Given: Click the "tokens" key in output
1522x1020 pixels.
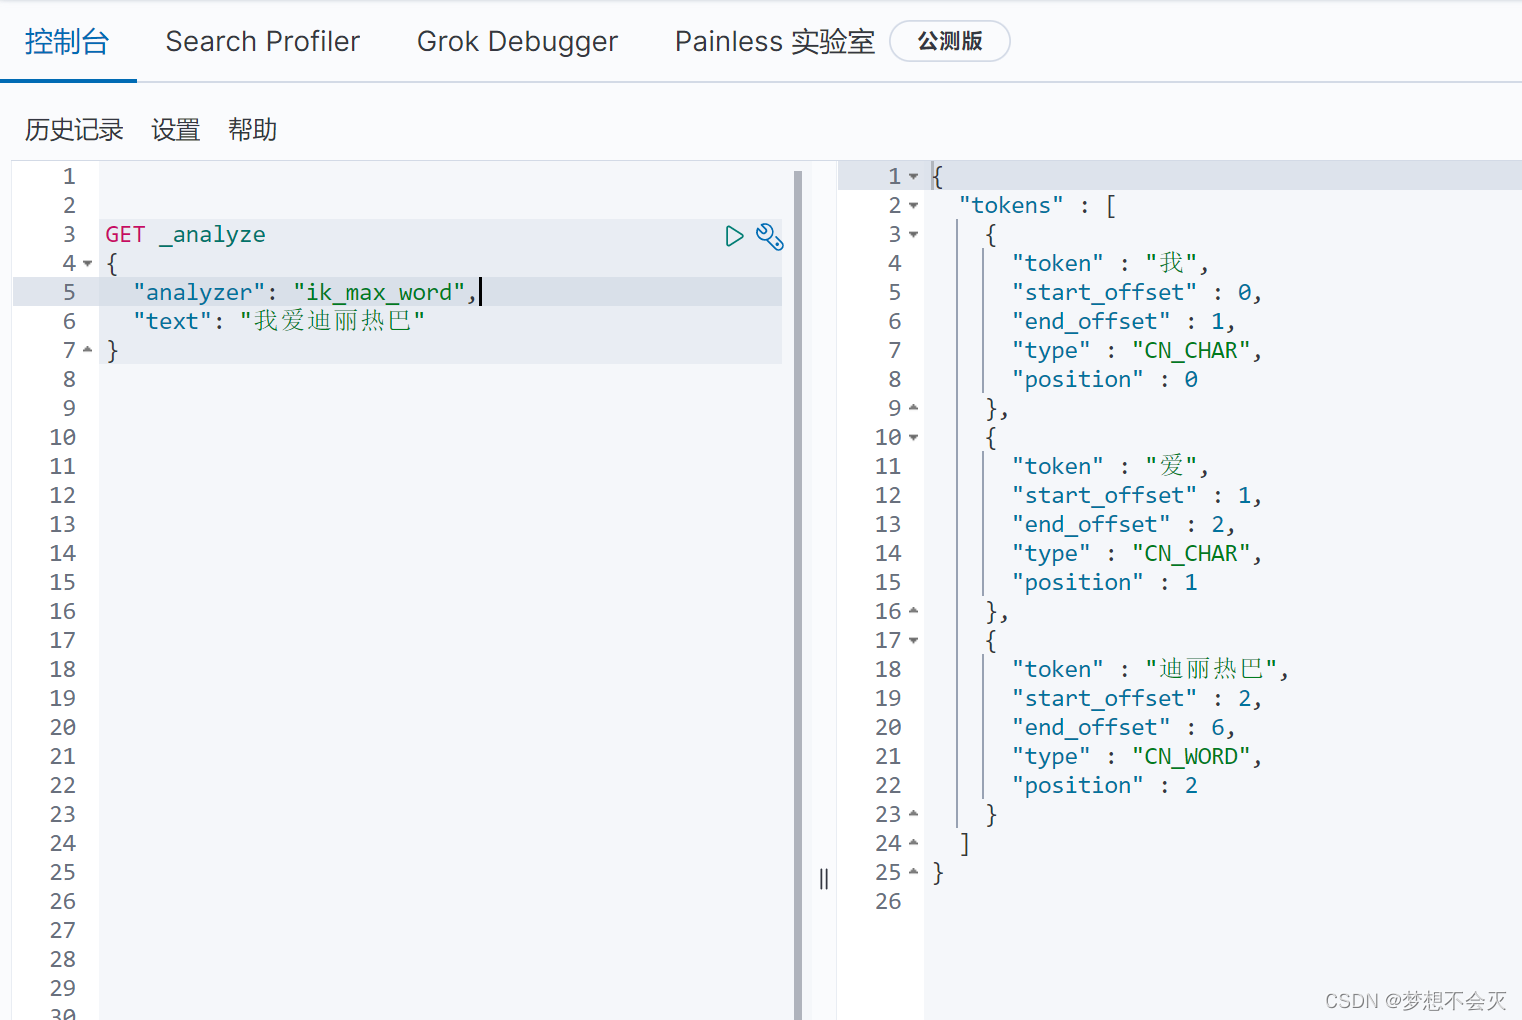Looking at the screenshot, I should 1011,206.
